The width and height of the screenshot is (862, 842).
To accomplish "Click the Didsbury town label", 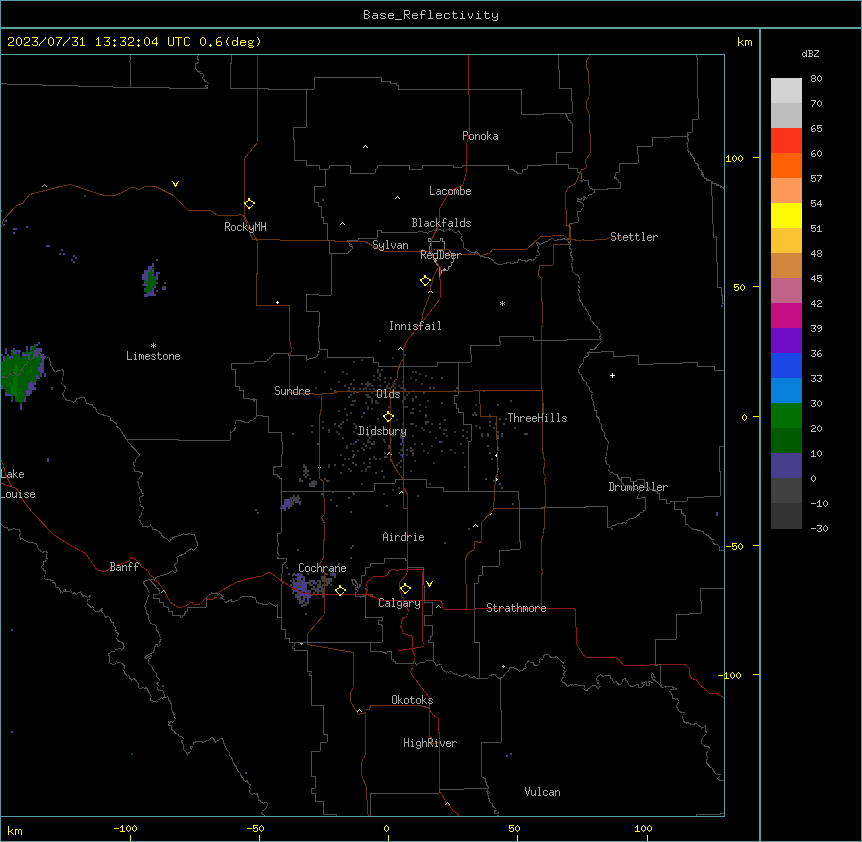I will [x=383, y=431].
